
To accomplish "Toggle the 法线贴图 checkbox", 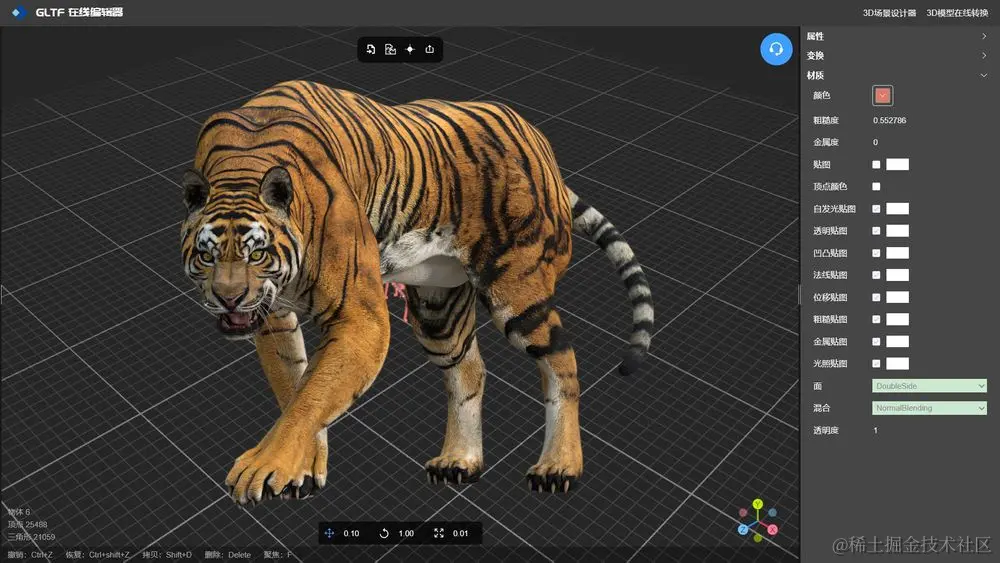I will pos(876,275).
